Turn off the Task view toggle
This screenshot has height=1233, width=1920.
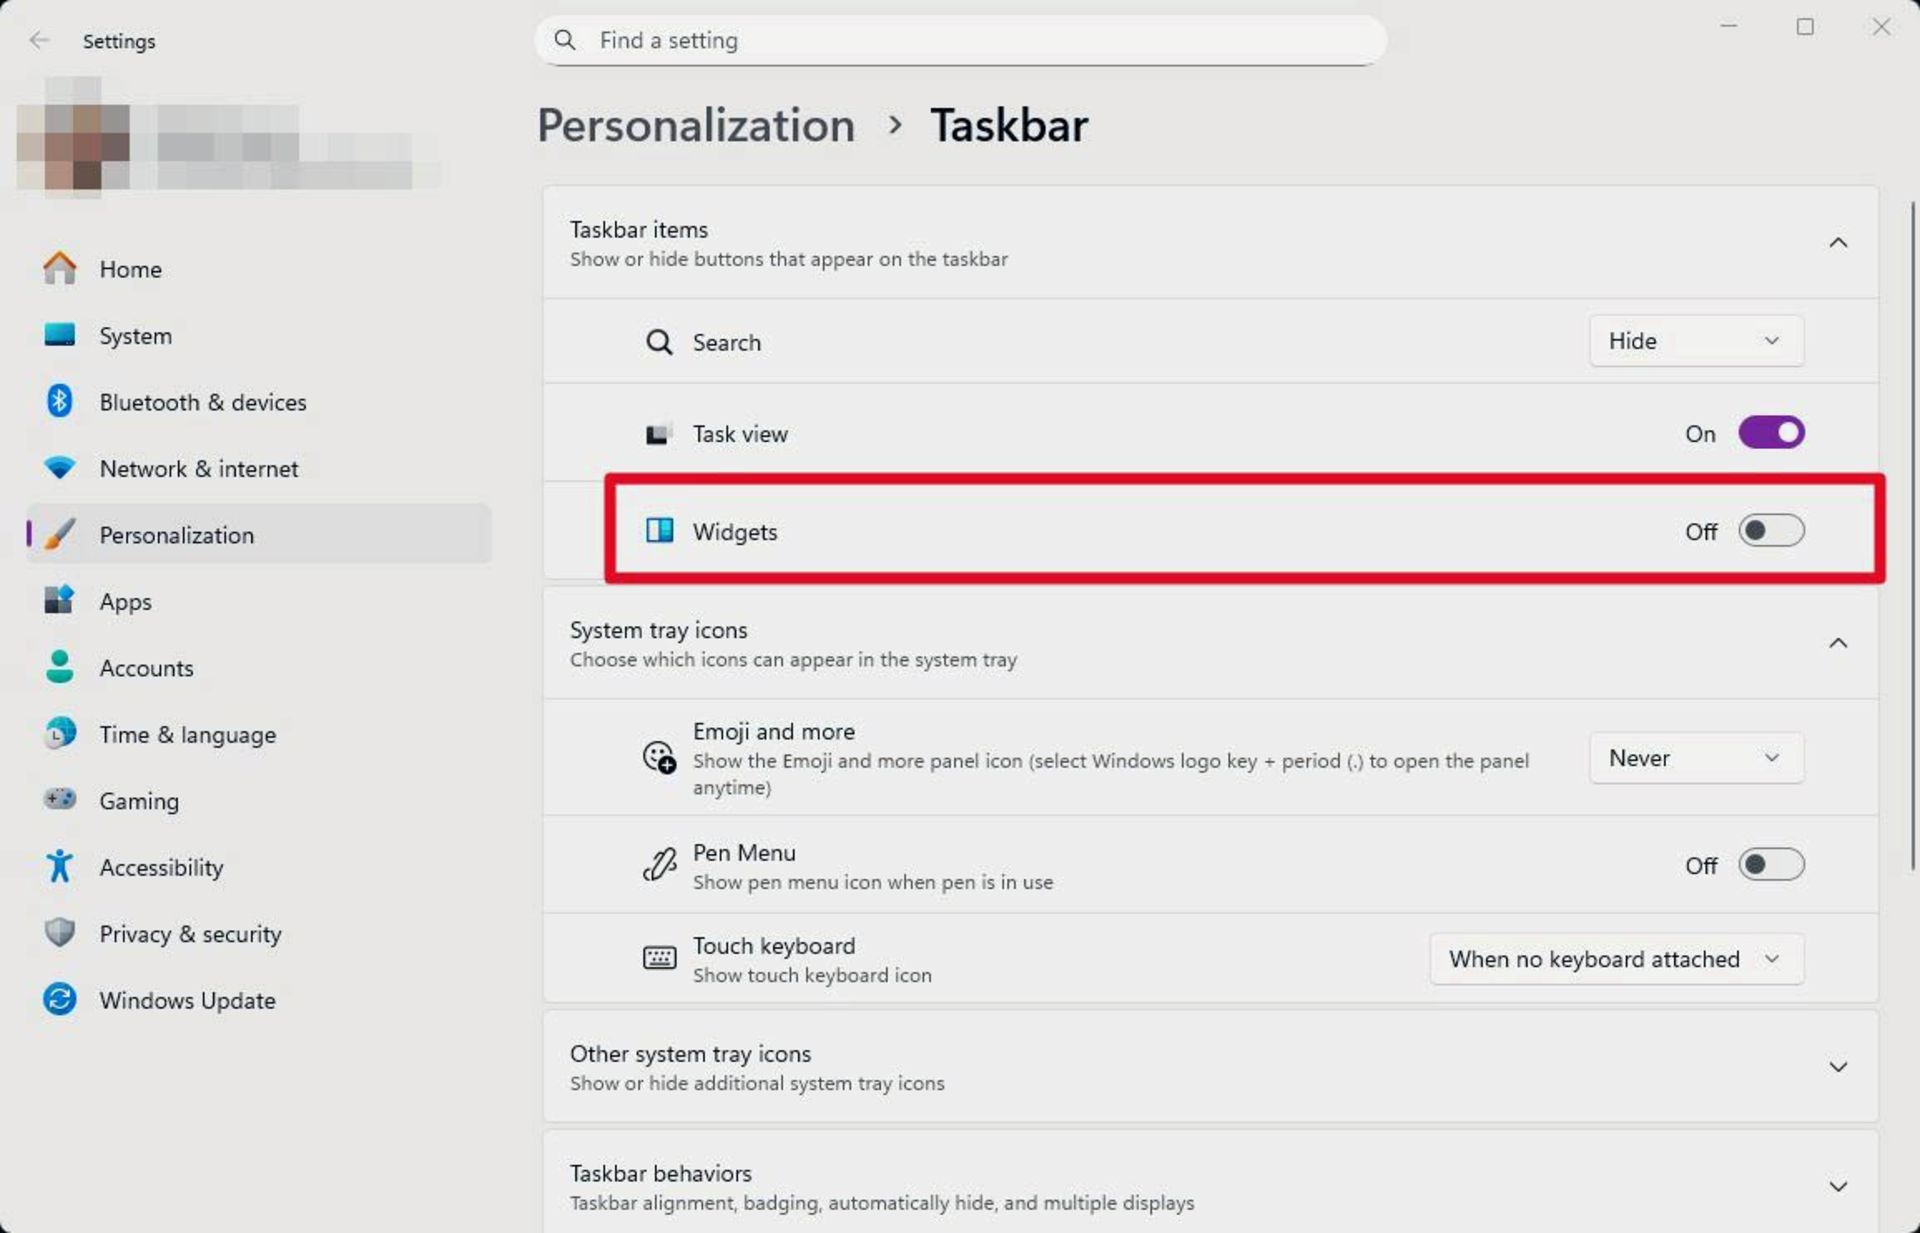[1770, 433]
